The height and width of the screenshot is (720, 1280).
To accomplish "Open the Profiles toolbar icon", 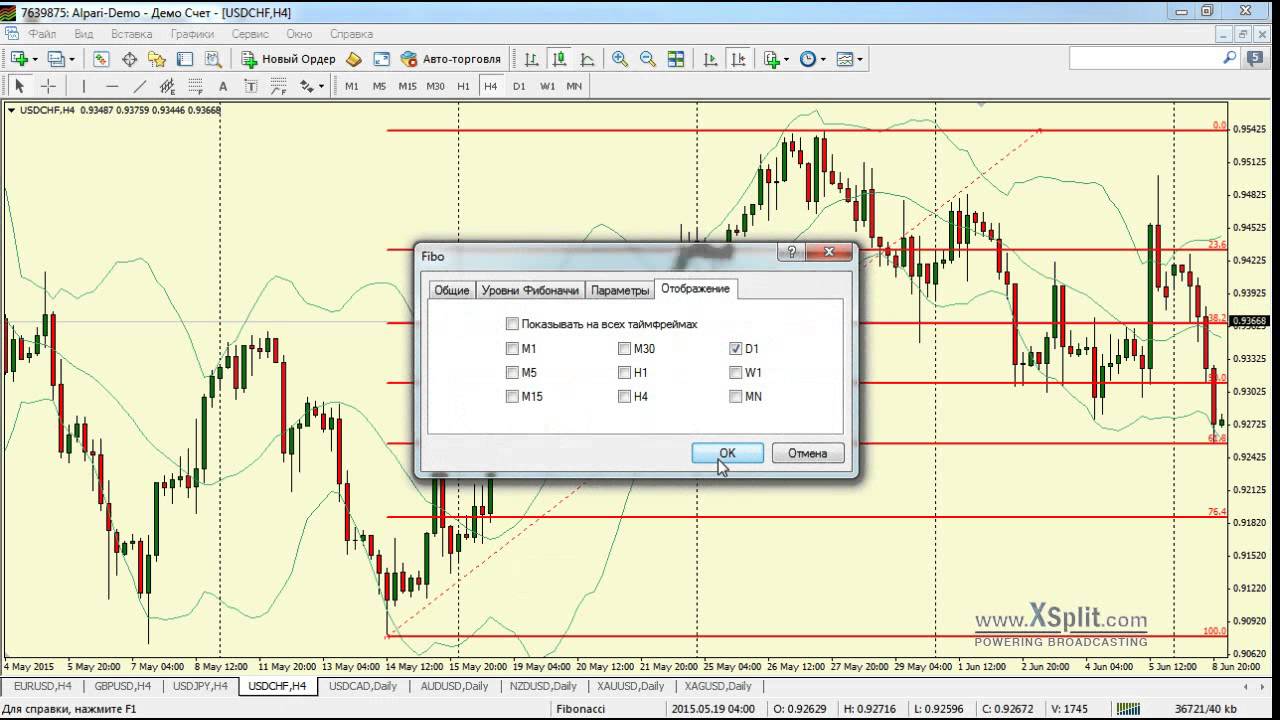I will [x=56, y=59].
